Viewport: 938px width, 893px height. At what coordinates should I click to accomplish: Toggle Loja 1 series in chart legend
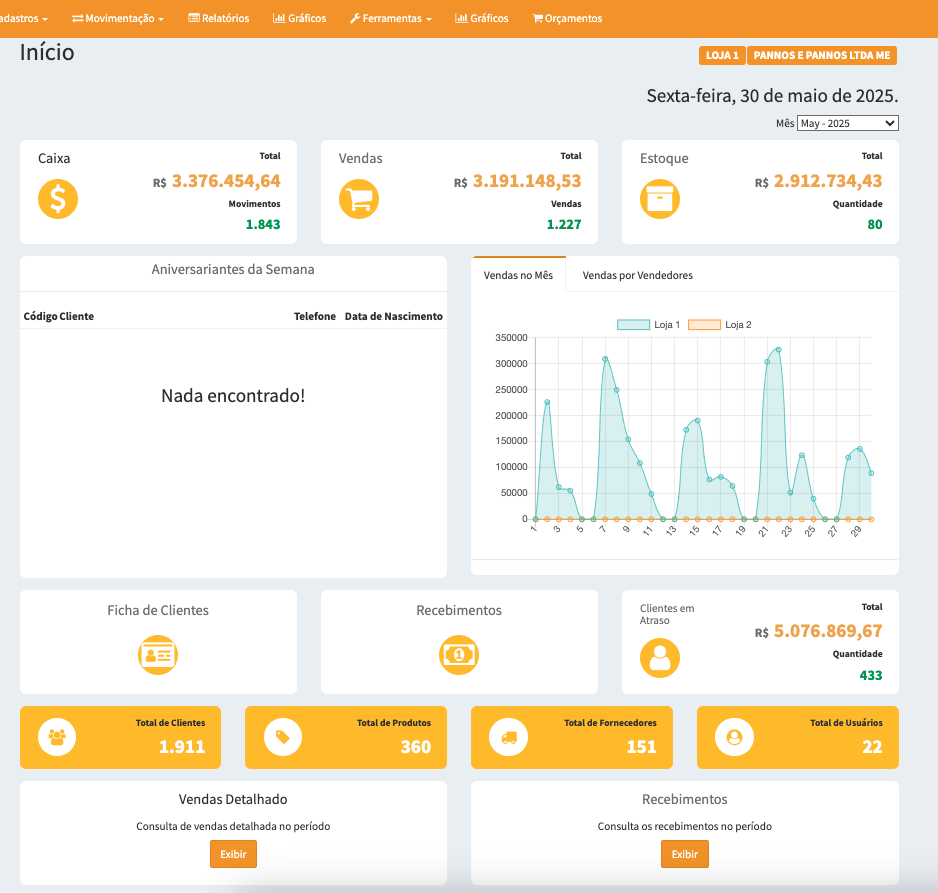click(649, 325)
